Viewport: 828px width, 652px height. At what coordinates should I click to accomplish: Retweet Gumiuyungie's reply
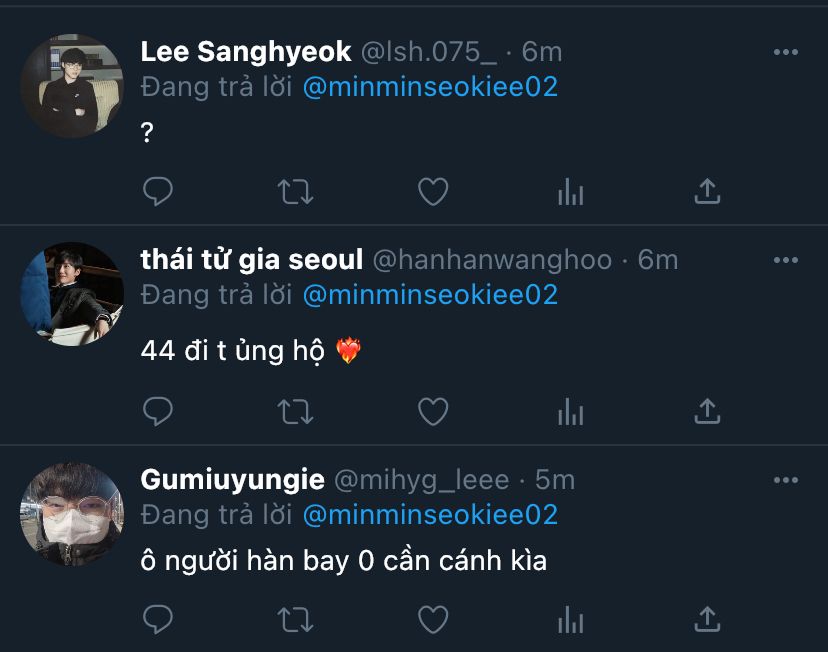point(295,620)
